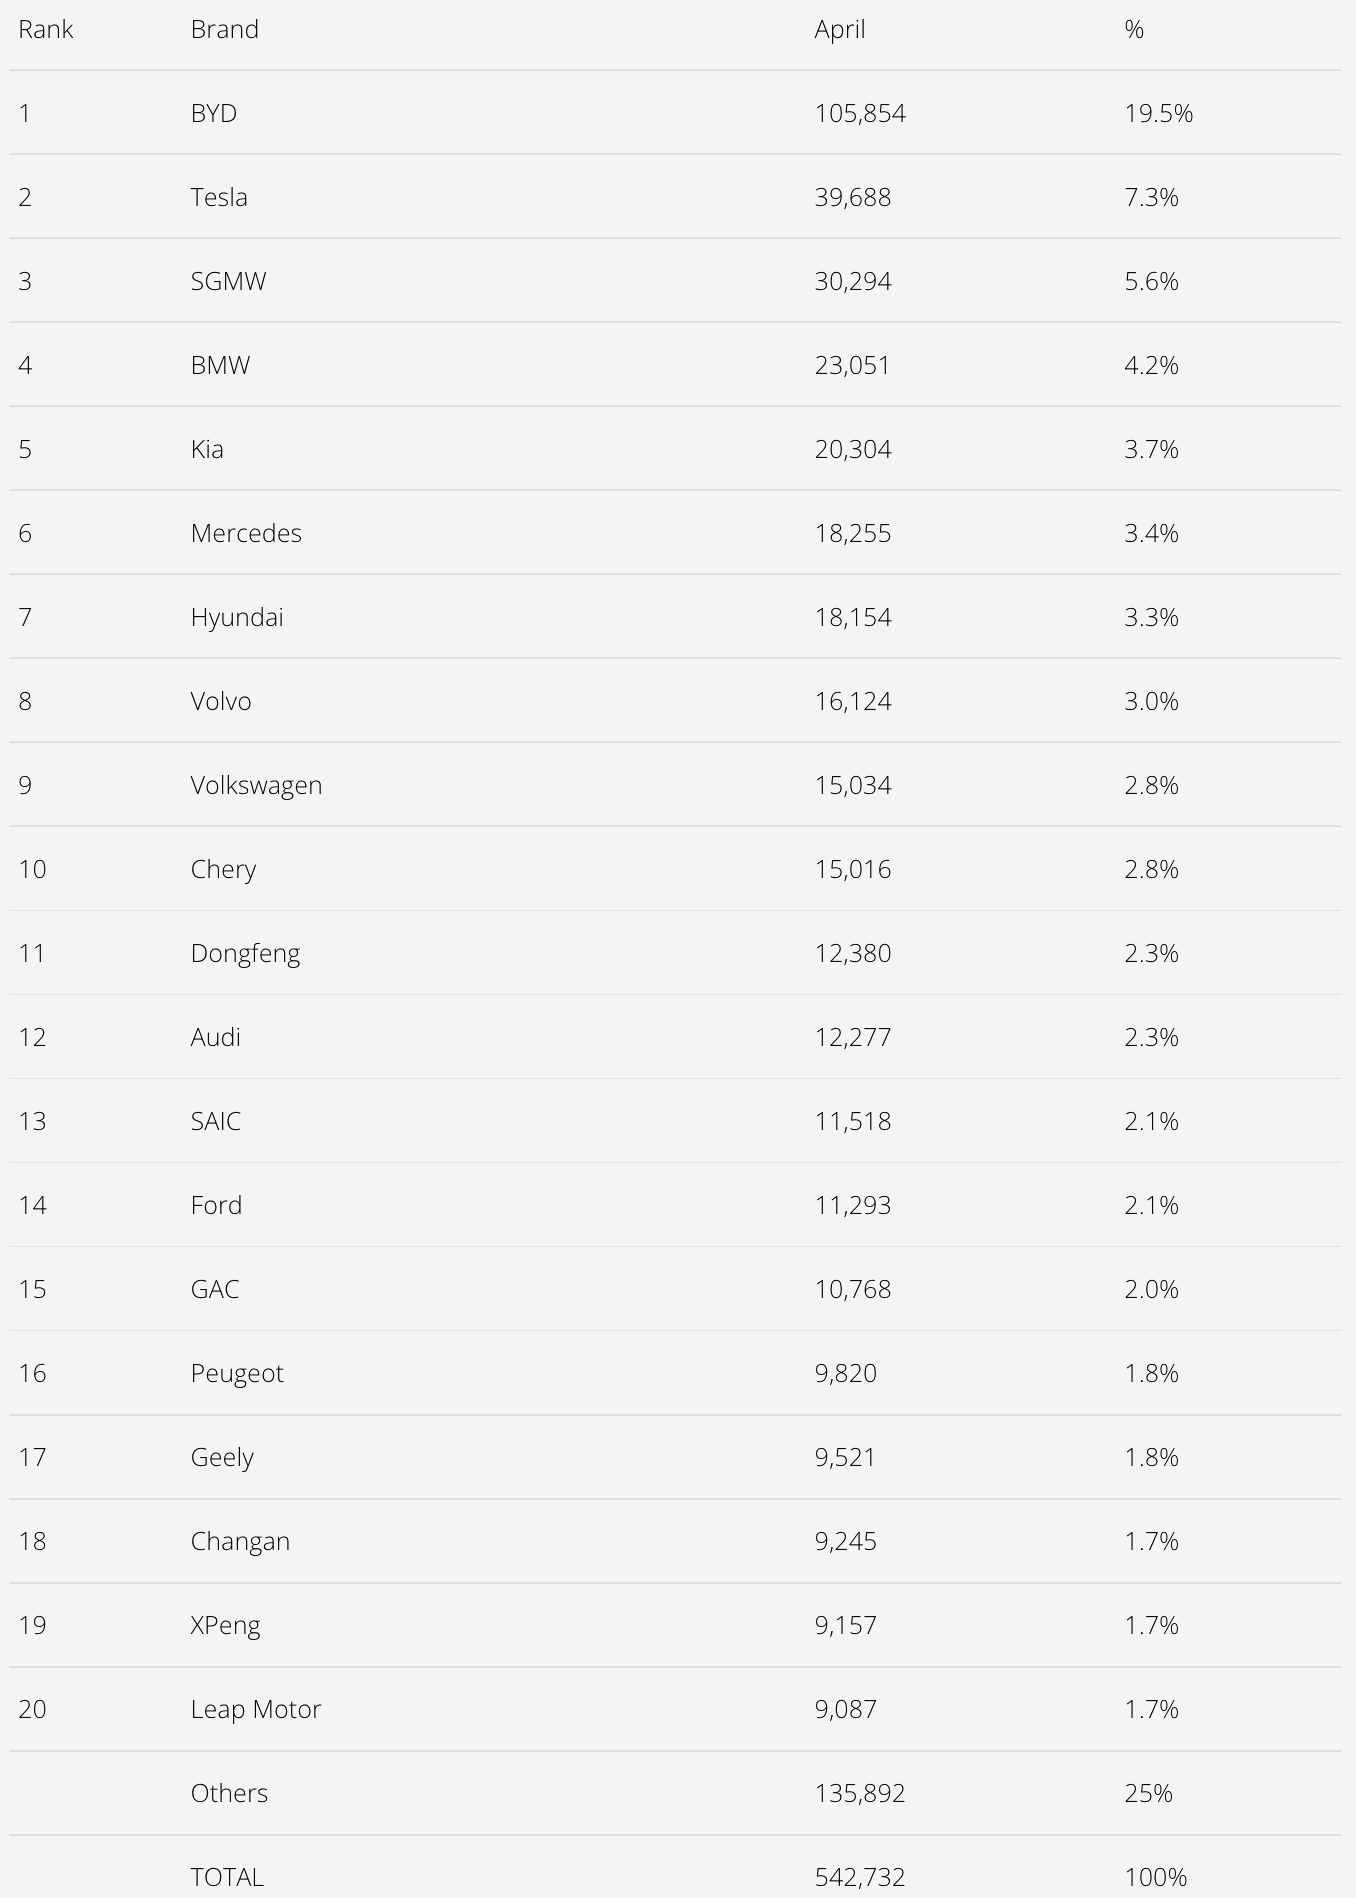Viewport: 1356px width, 1898px height.
Task: Select Tesla's April value 39,688
Action: 853,197
